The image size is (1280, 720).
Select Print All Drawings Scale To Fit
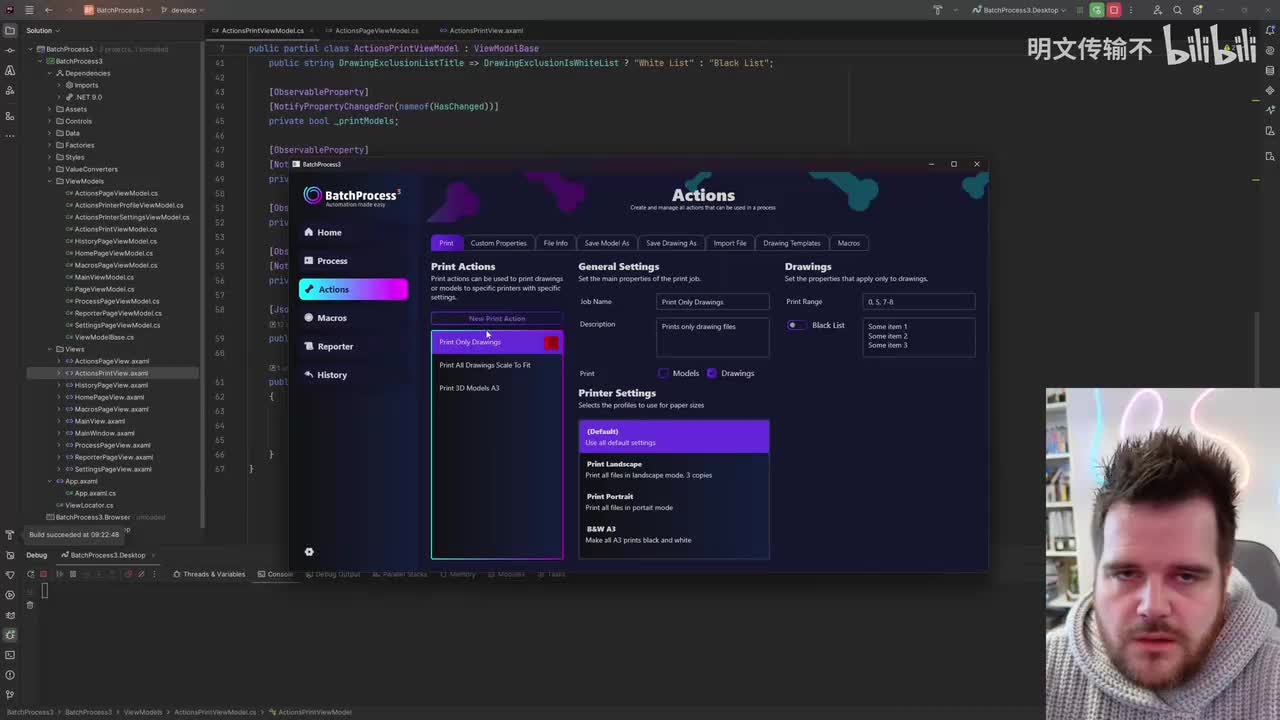[497, 365]
